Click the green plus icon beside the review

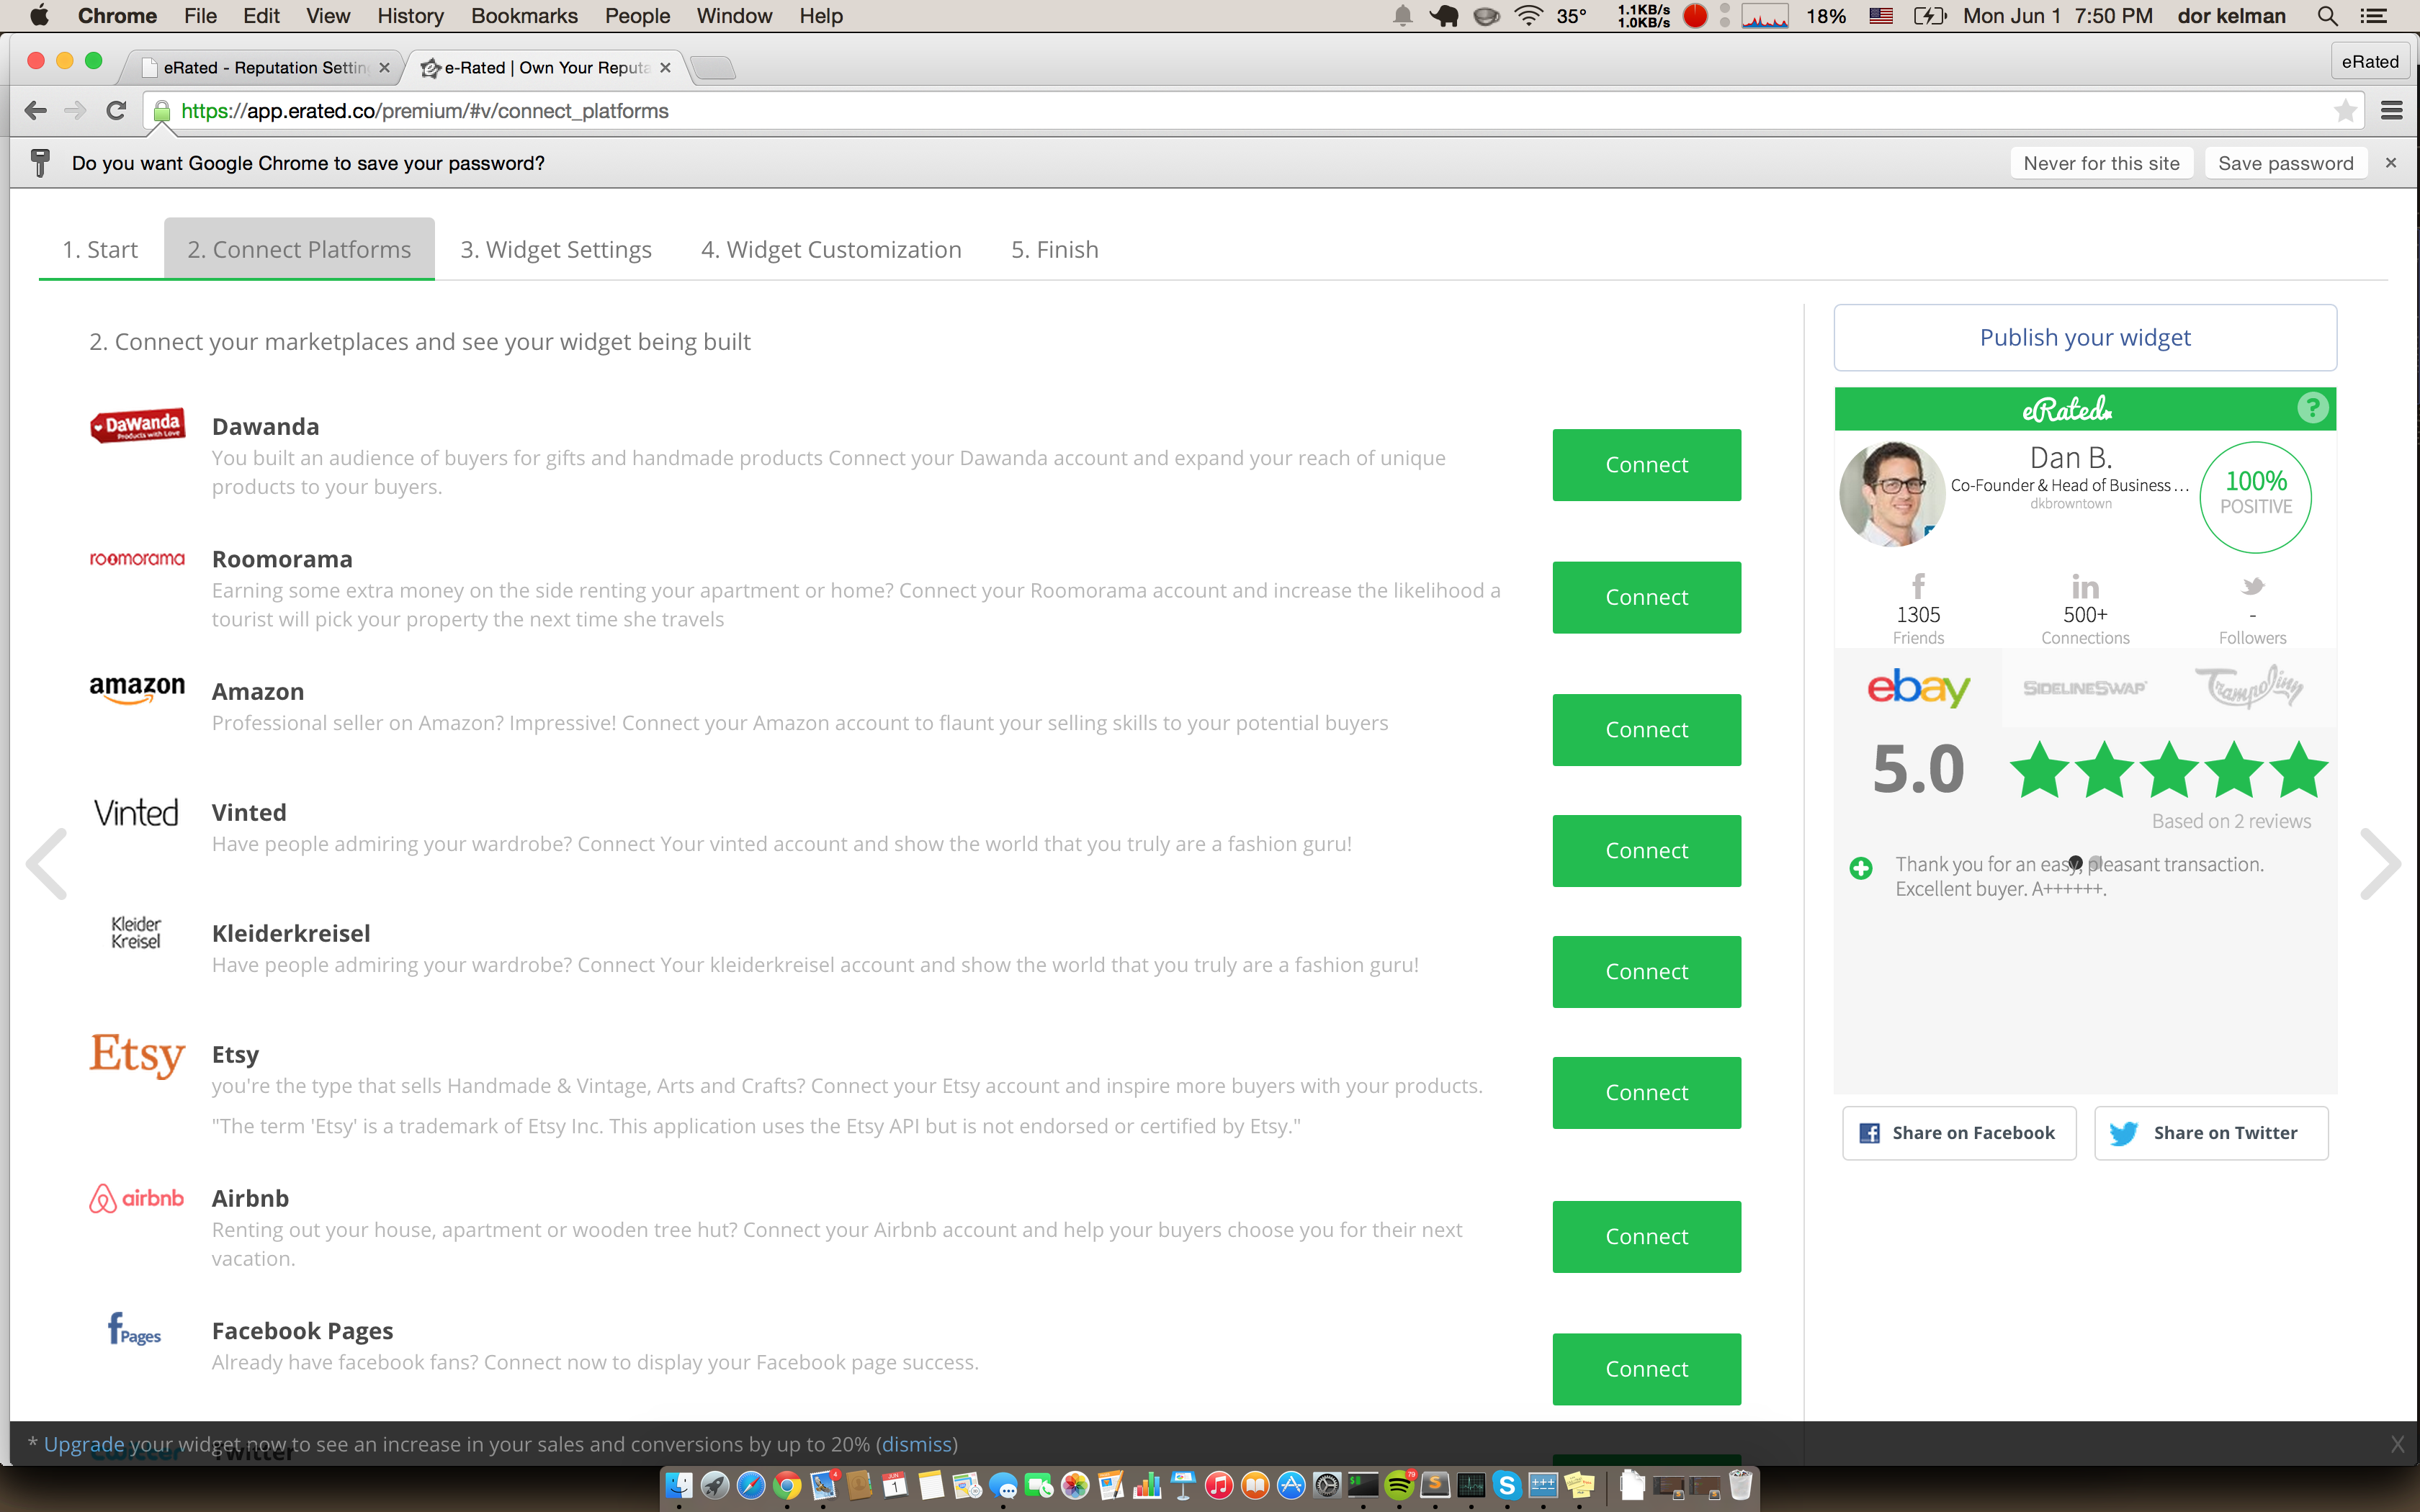point(1860,868)
